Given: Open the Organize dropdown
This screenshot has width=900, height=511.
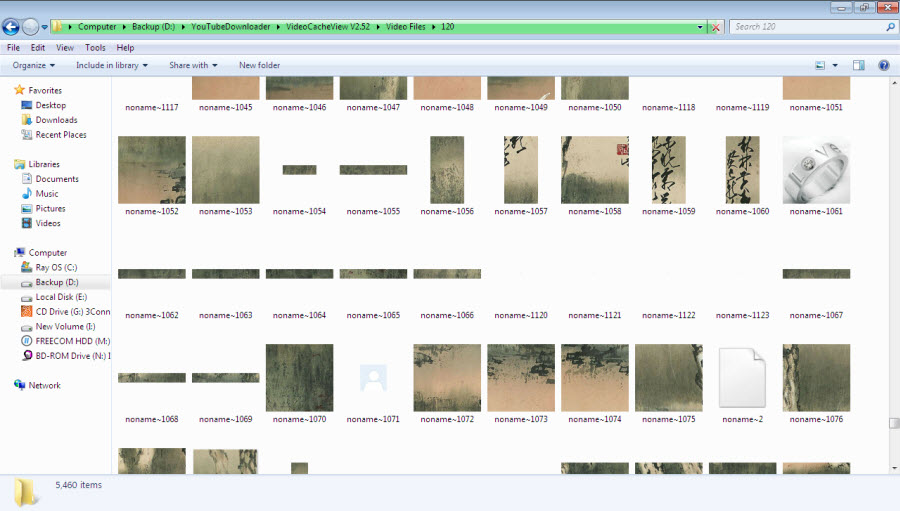Looking at the screenshot, I should click(x=34, y=65).
